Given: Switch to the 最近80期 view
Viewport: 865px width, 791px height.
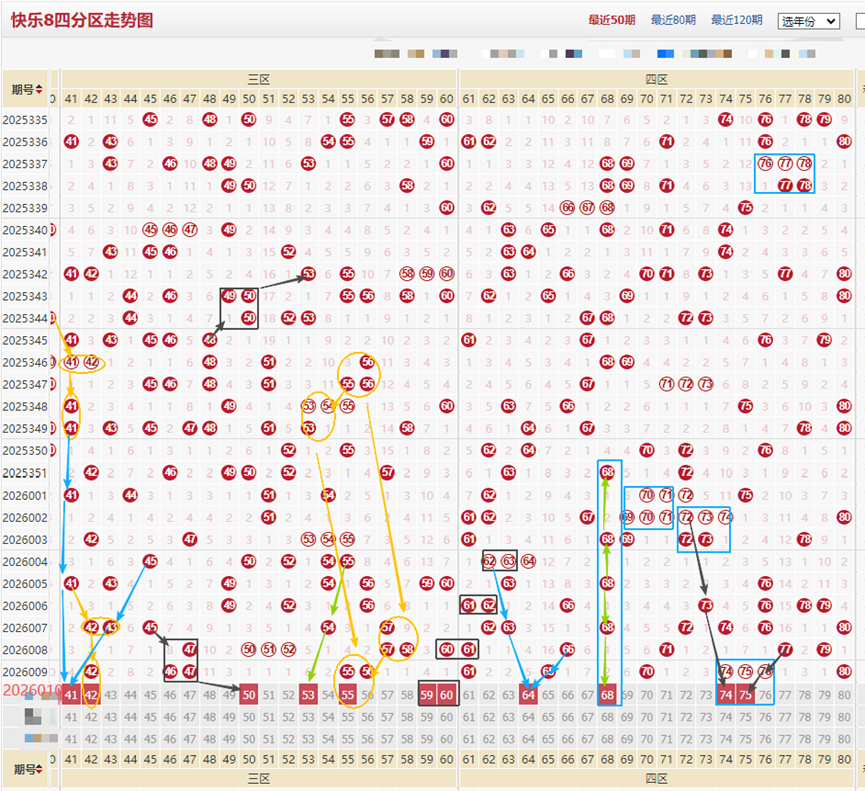Looking at the screenshot, I should coord(674,20).
